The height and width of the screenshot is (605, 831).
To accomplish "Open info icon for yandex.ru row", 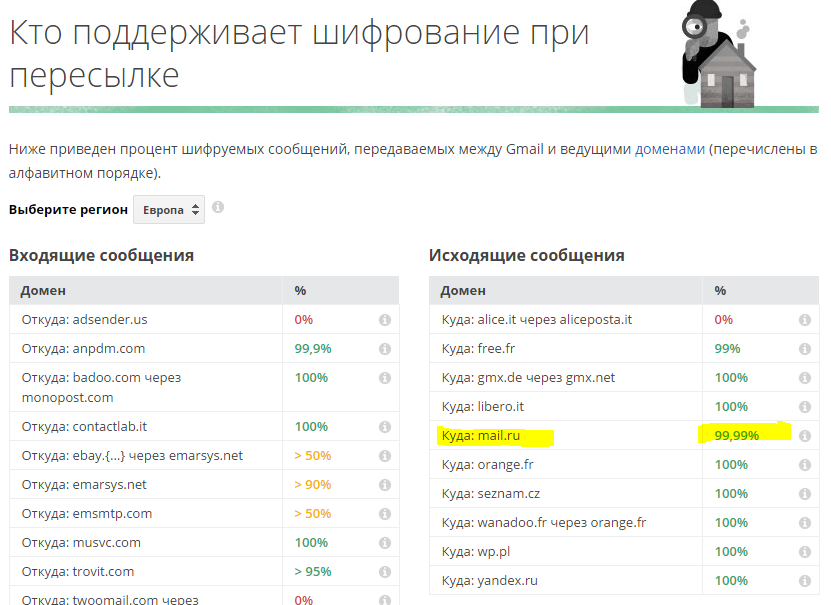I will 805,581.
